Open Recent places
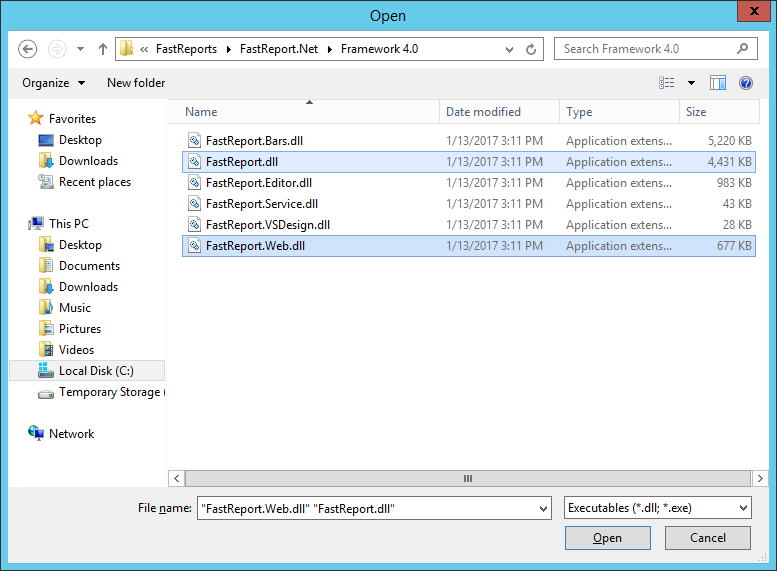777x571 pixels. coord(95,182)
